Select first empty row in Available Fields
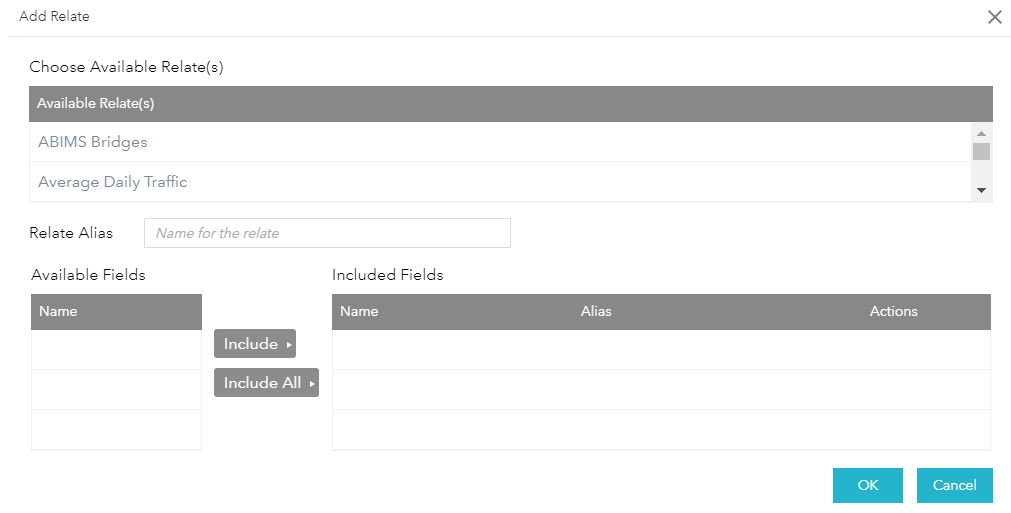Image resolution: width=1011 pixels, height=513 pixels. 116,350
